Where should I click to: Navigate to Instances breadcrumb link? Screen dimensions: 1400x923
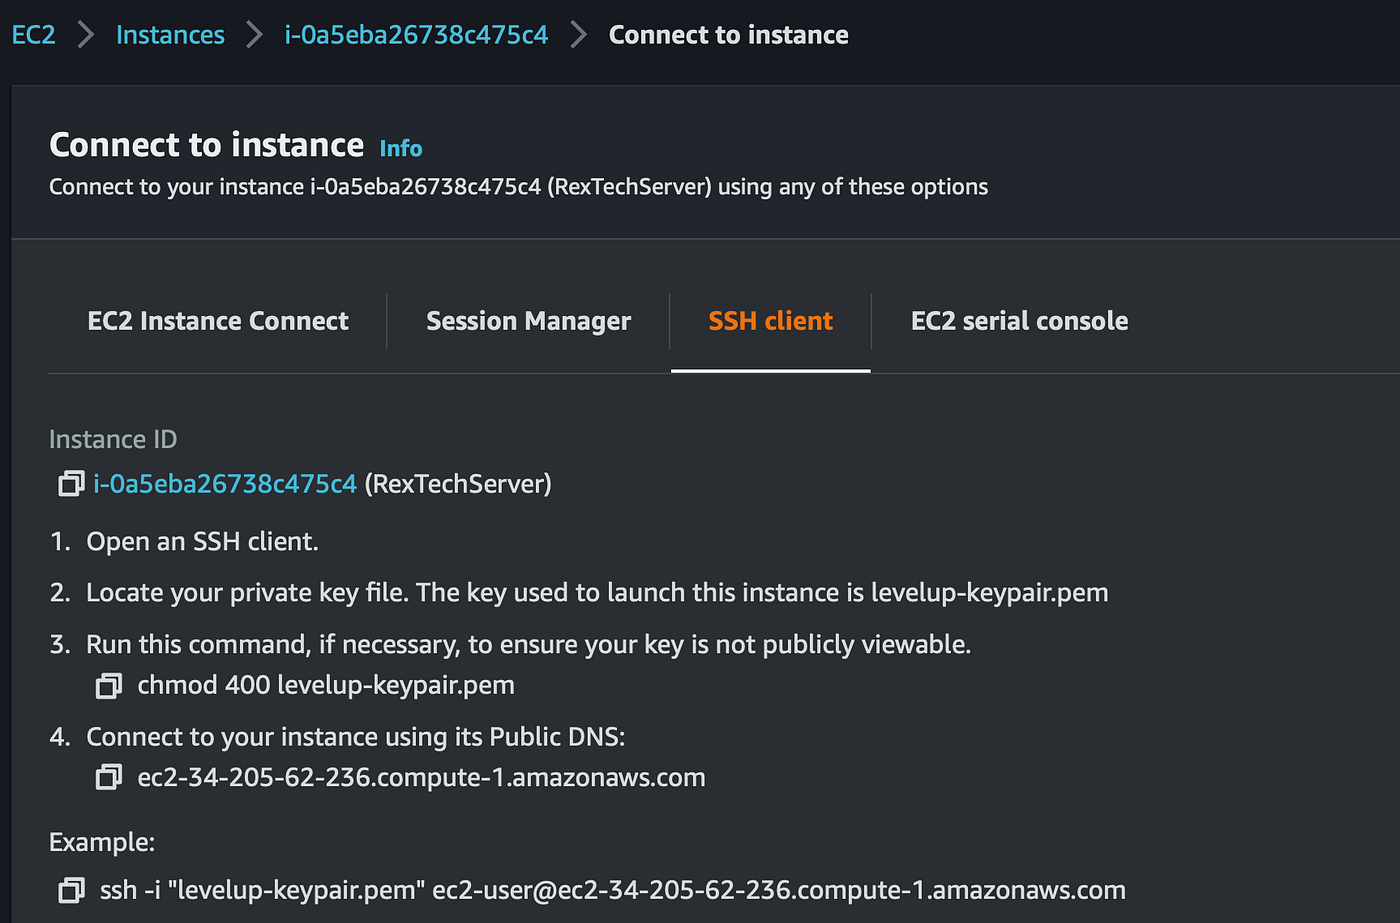point(170,35)
